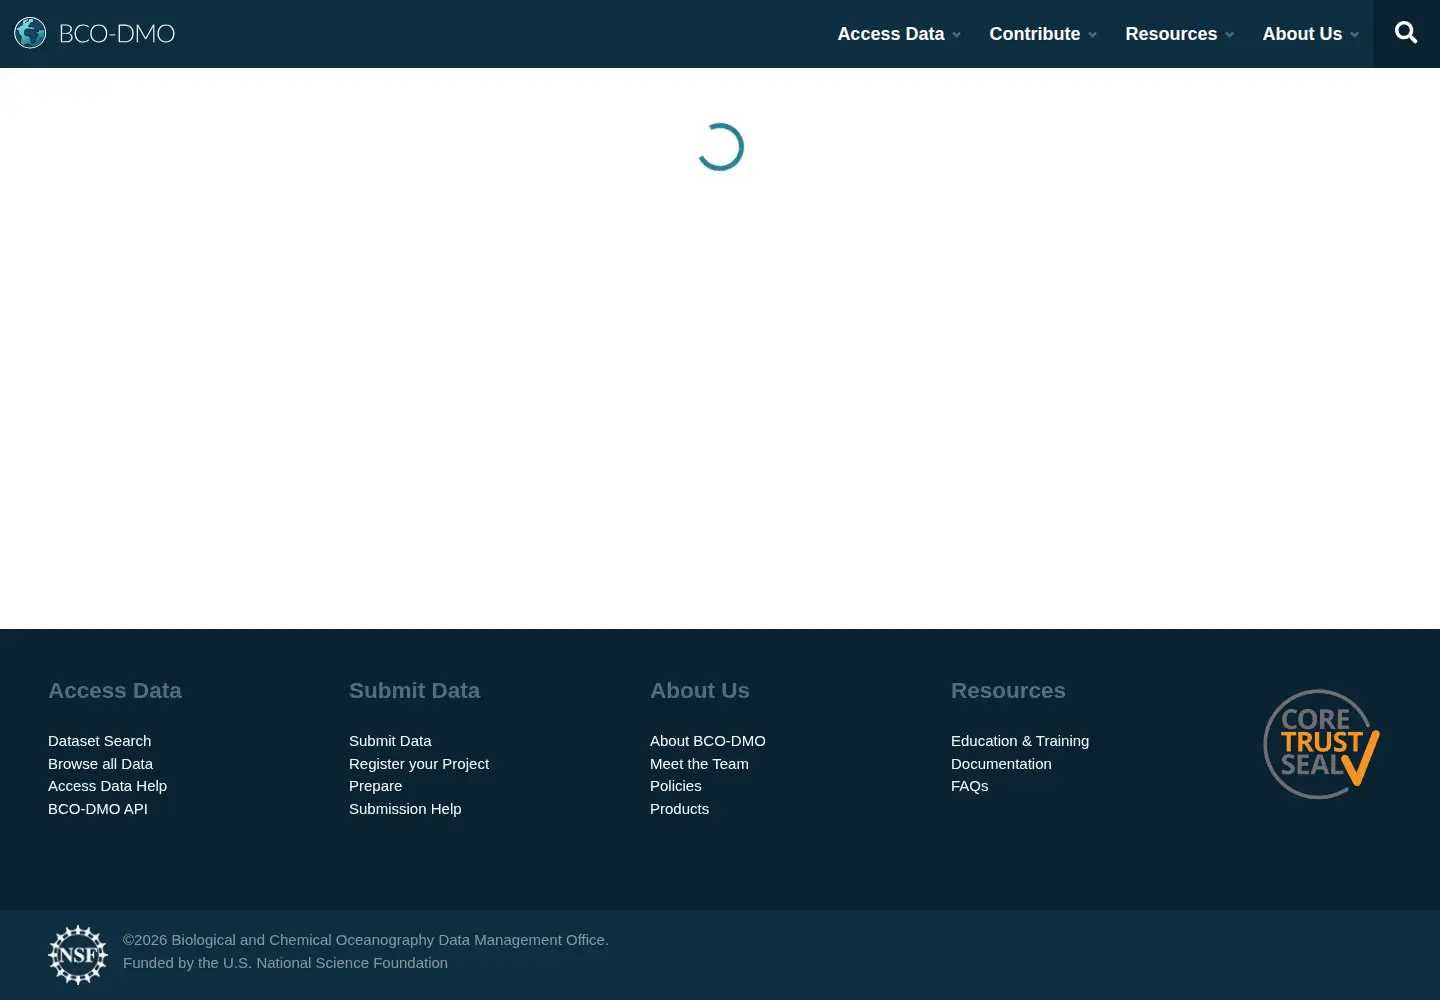Expand the Access Data dropdown chevron

point(957,35)
